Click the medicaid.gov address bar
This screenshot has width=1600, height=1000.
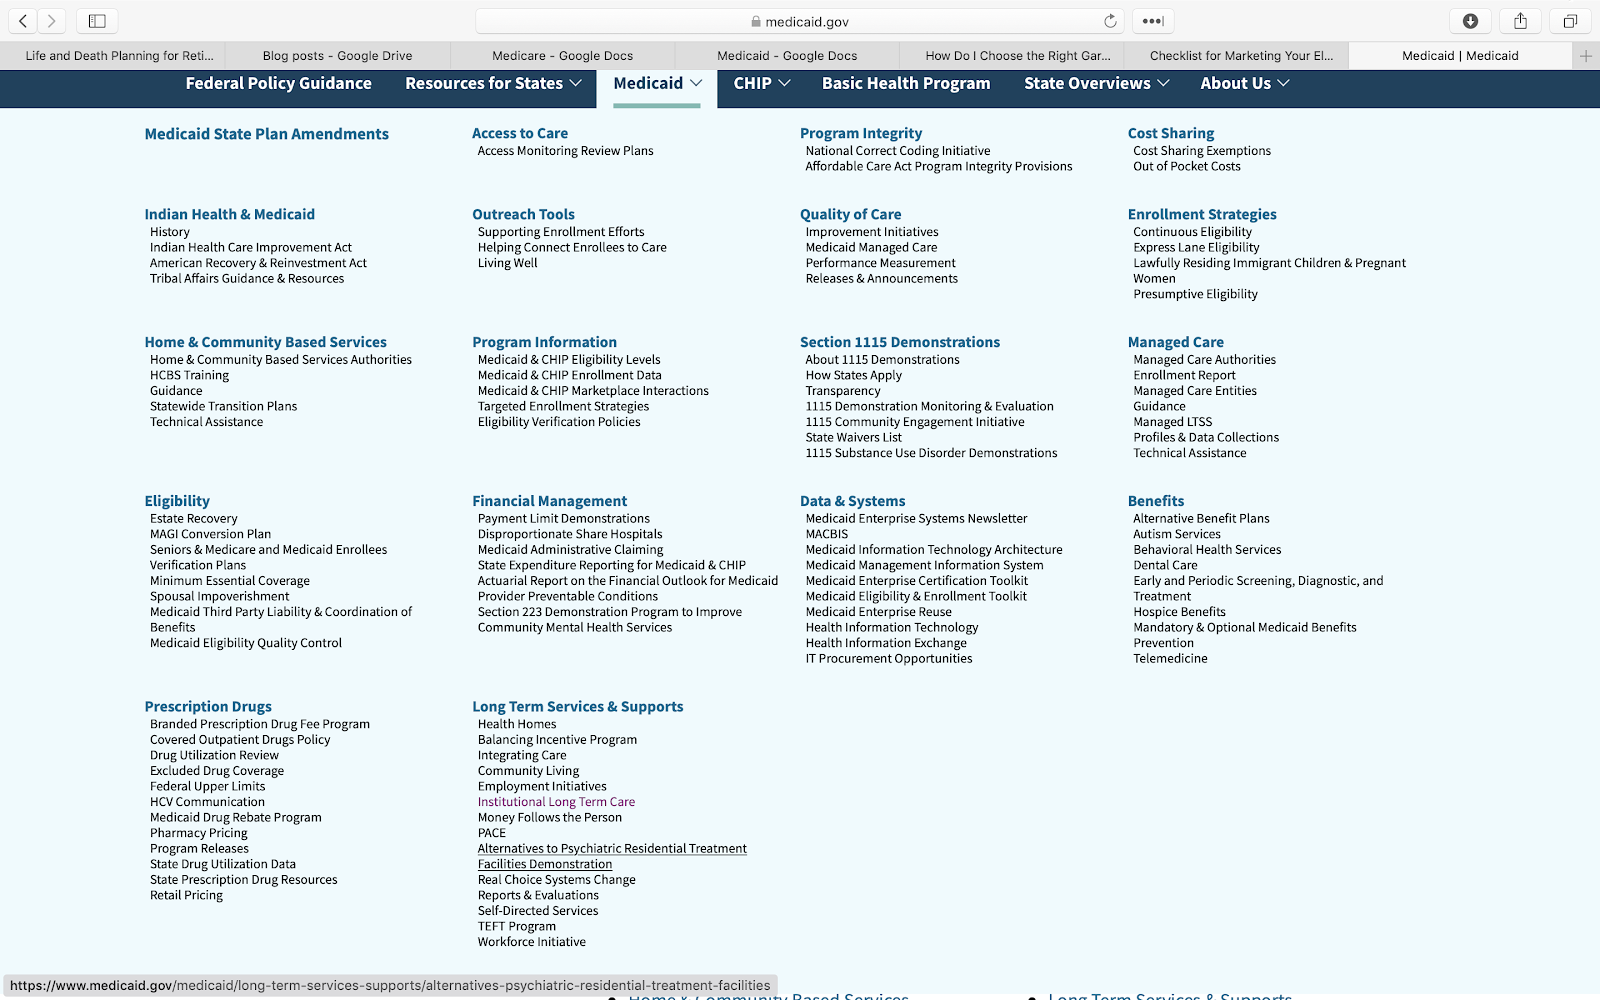pos(799,21)
